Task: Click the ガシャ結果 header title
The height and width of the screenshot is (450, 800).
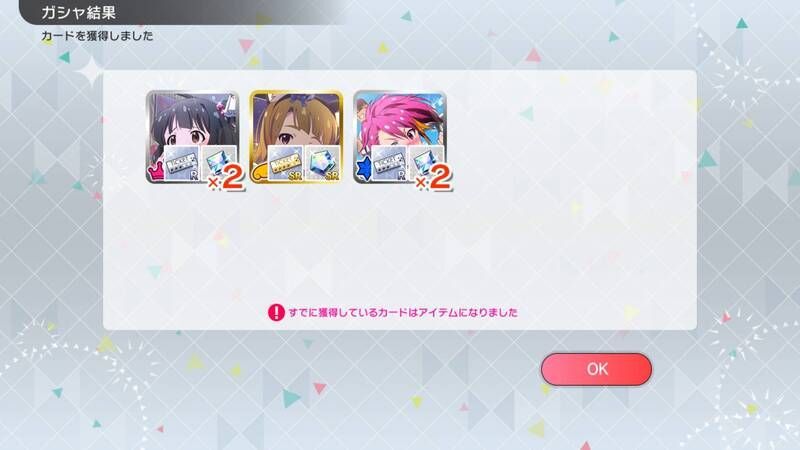Action: [x=79, y=12]
